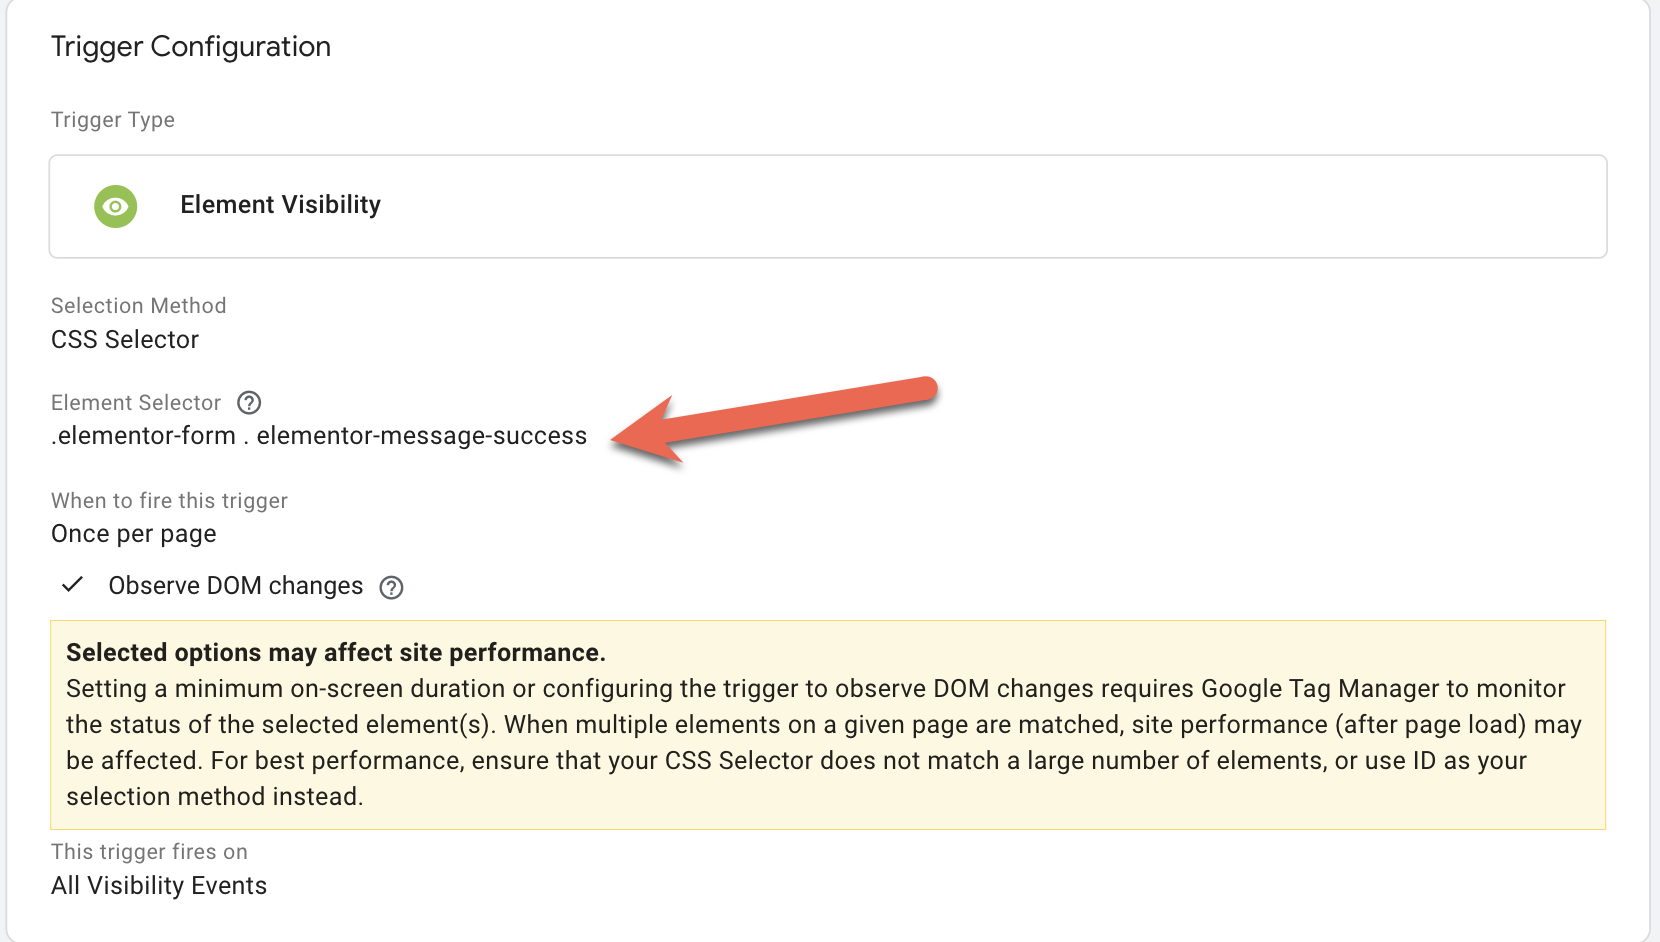Click the Element Selector label
The width and height of the screenshot is (1660, 942).
[136, 403]
